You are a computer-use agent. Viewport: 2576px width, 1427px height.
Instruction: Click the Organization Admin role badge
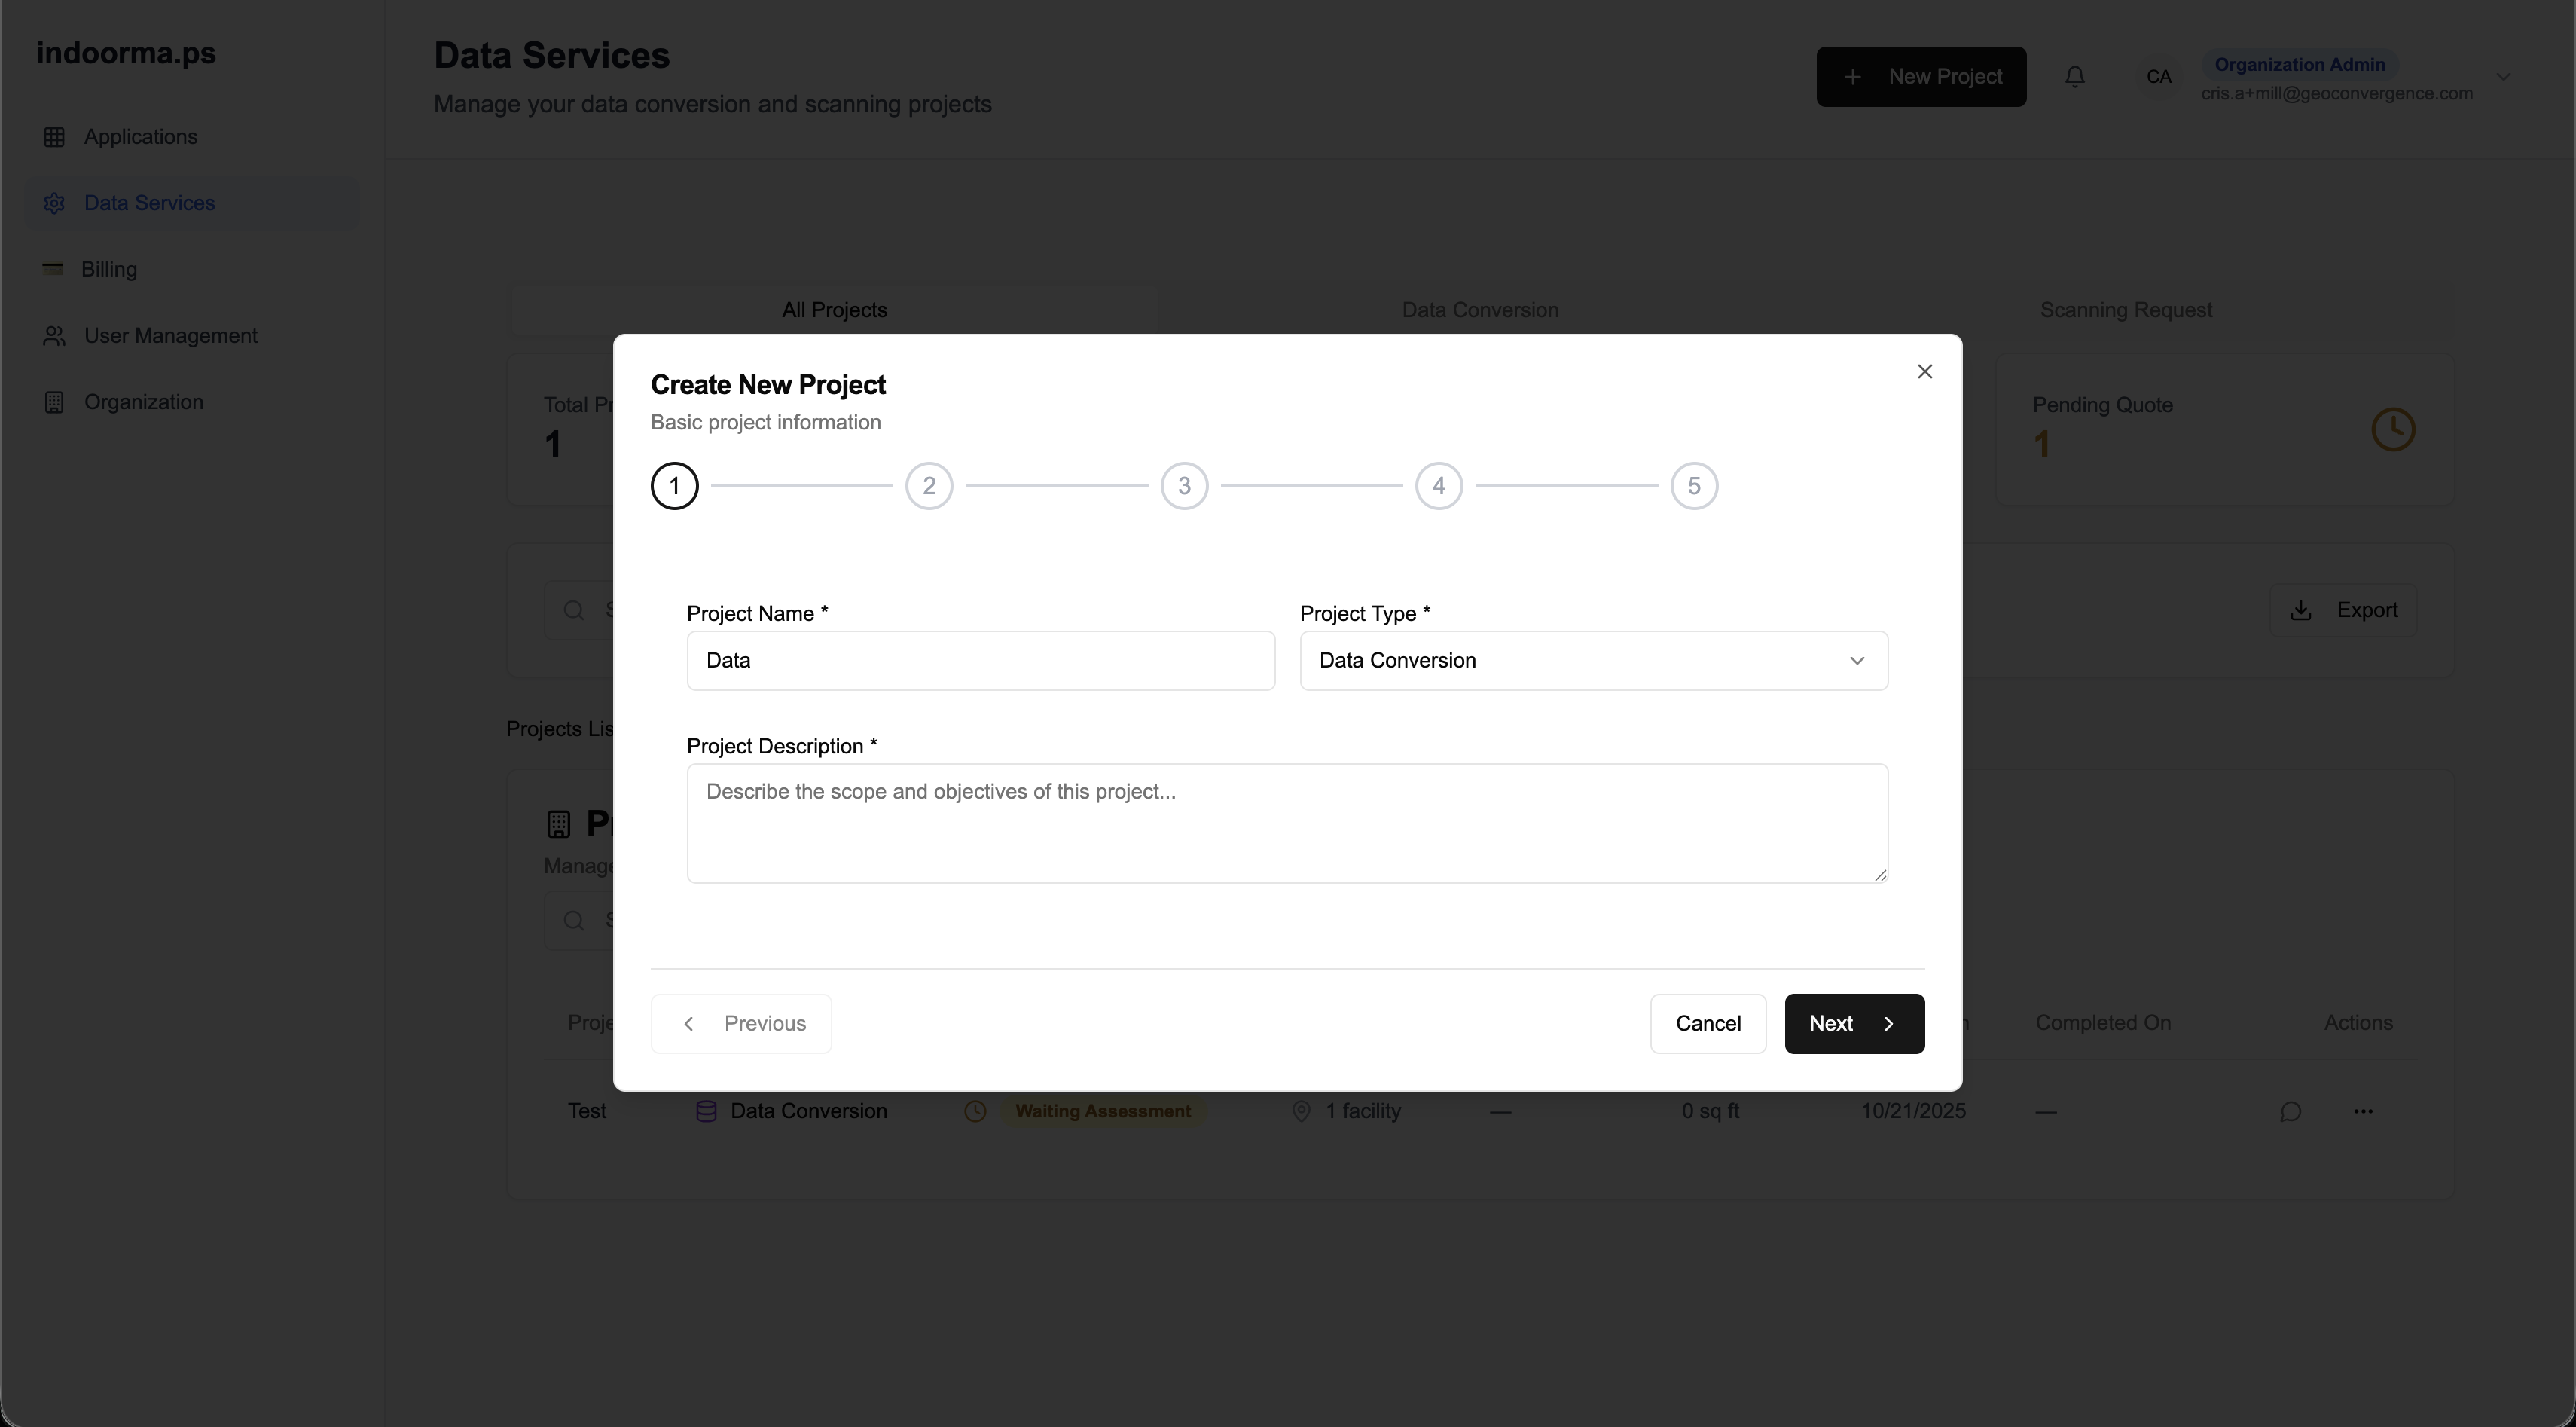[x=2299, y=64]
